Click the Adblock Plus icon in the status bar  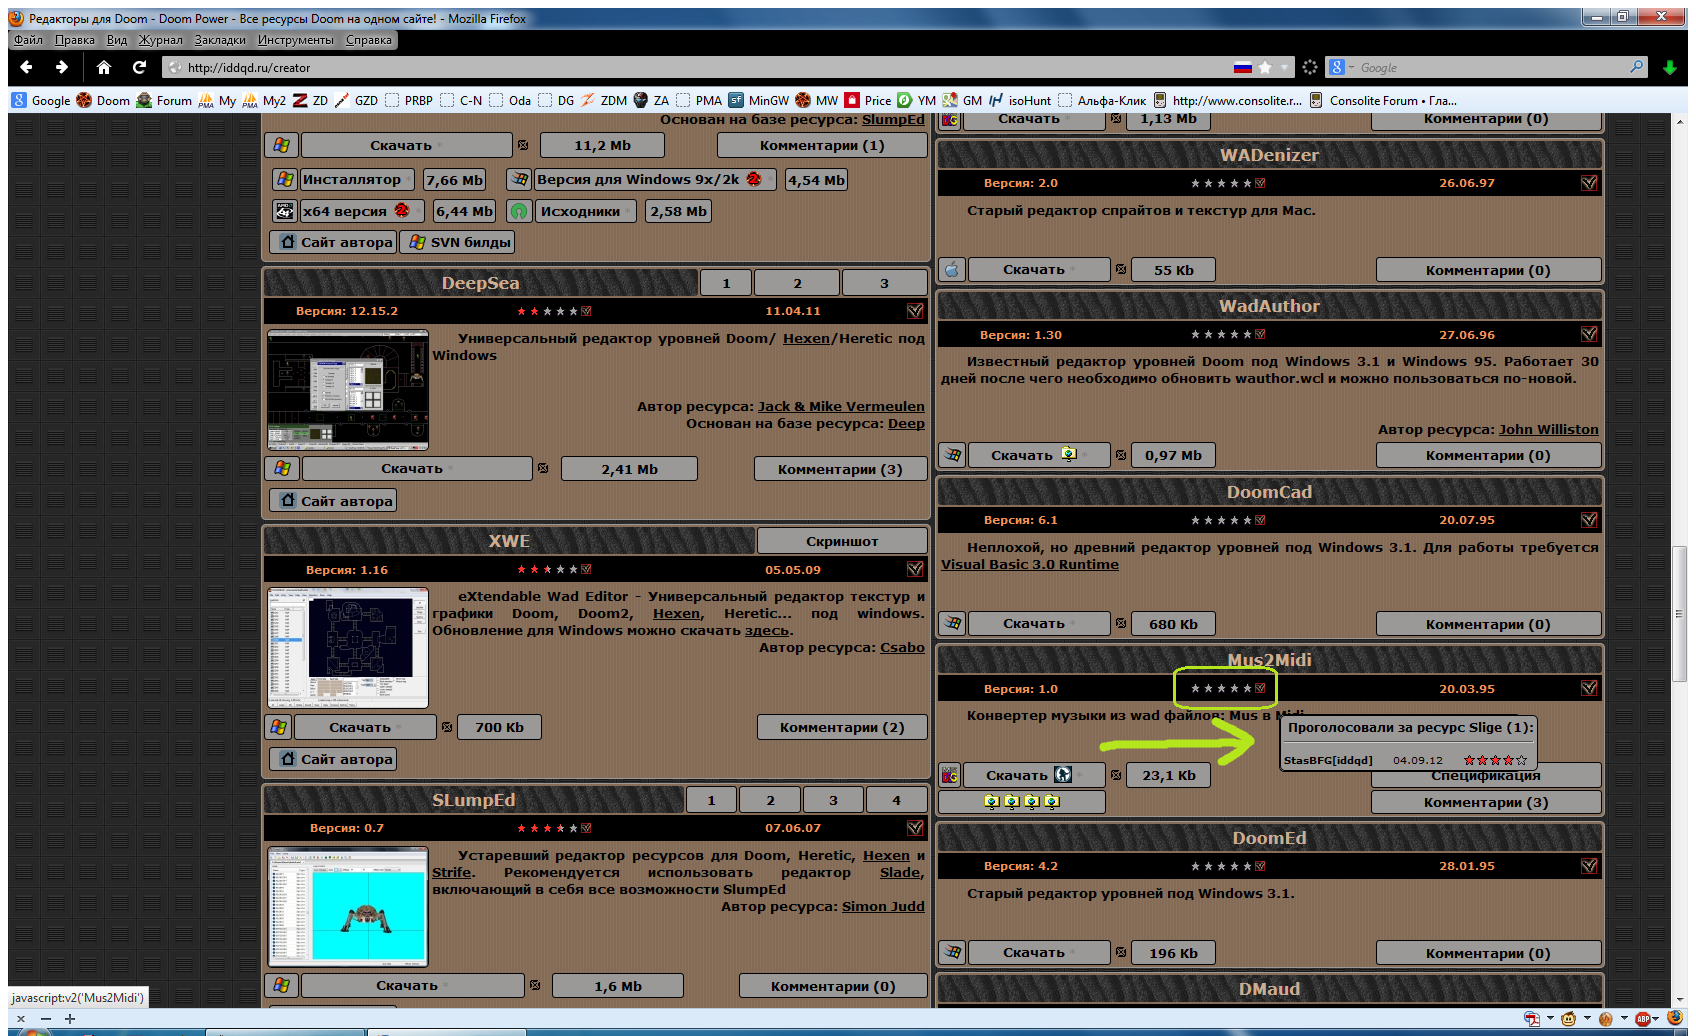1643,1019
